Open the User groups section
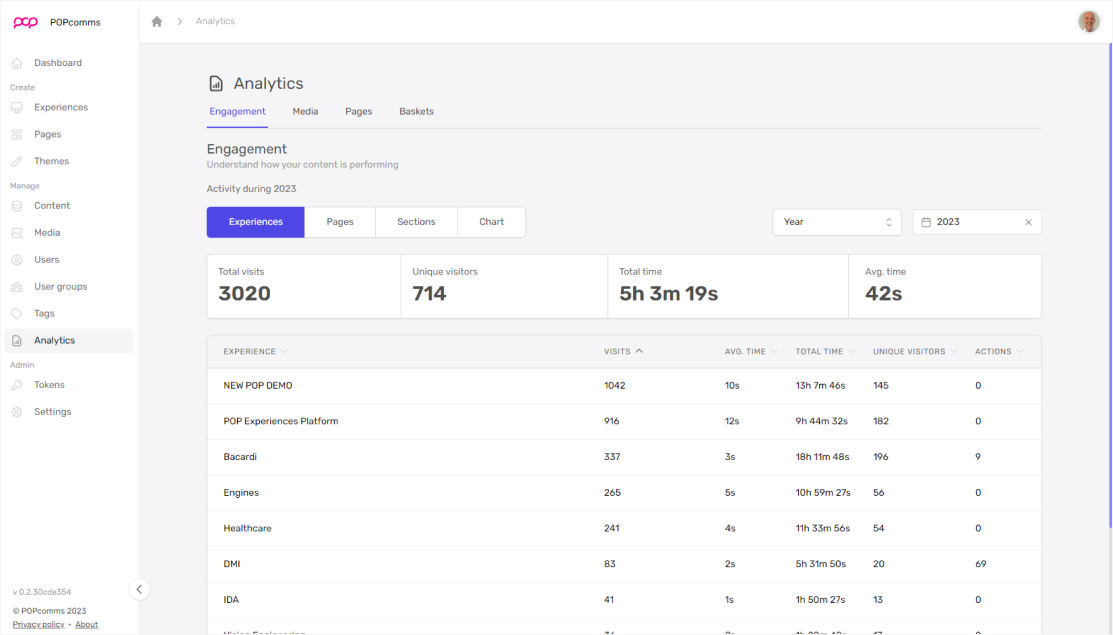 (58, 286)
